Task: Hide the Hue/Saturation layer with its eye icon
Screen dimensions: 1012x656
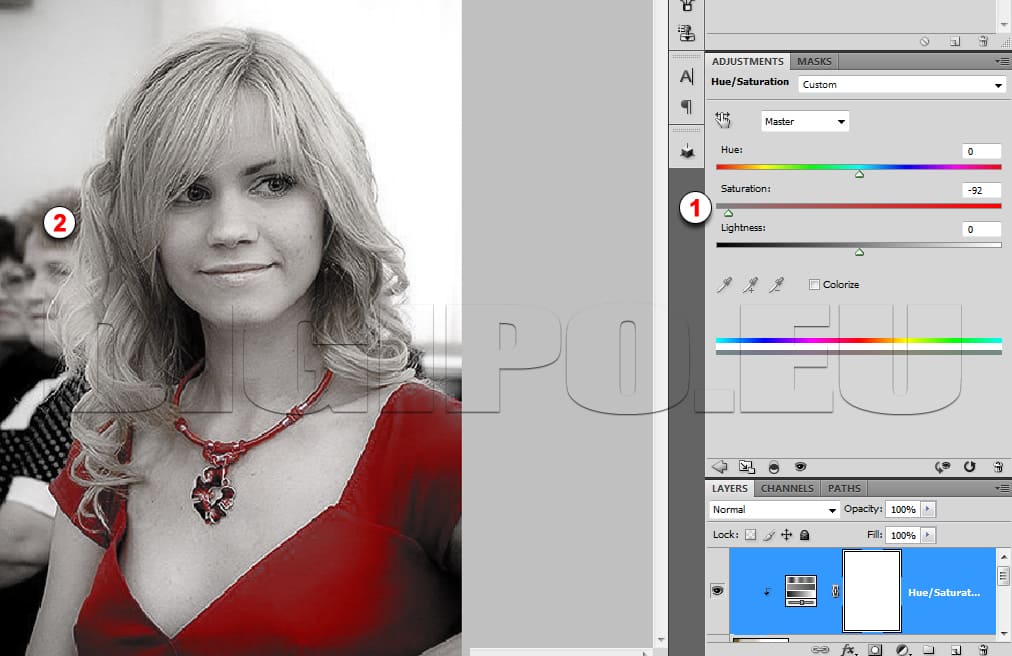Action: click(717, 591)
